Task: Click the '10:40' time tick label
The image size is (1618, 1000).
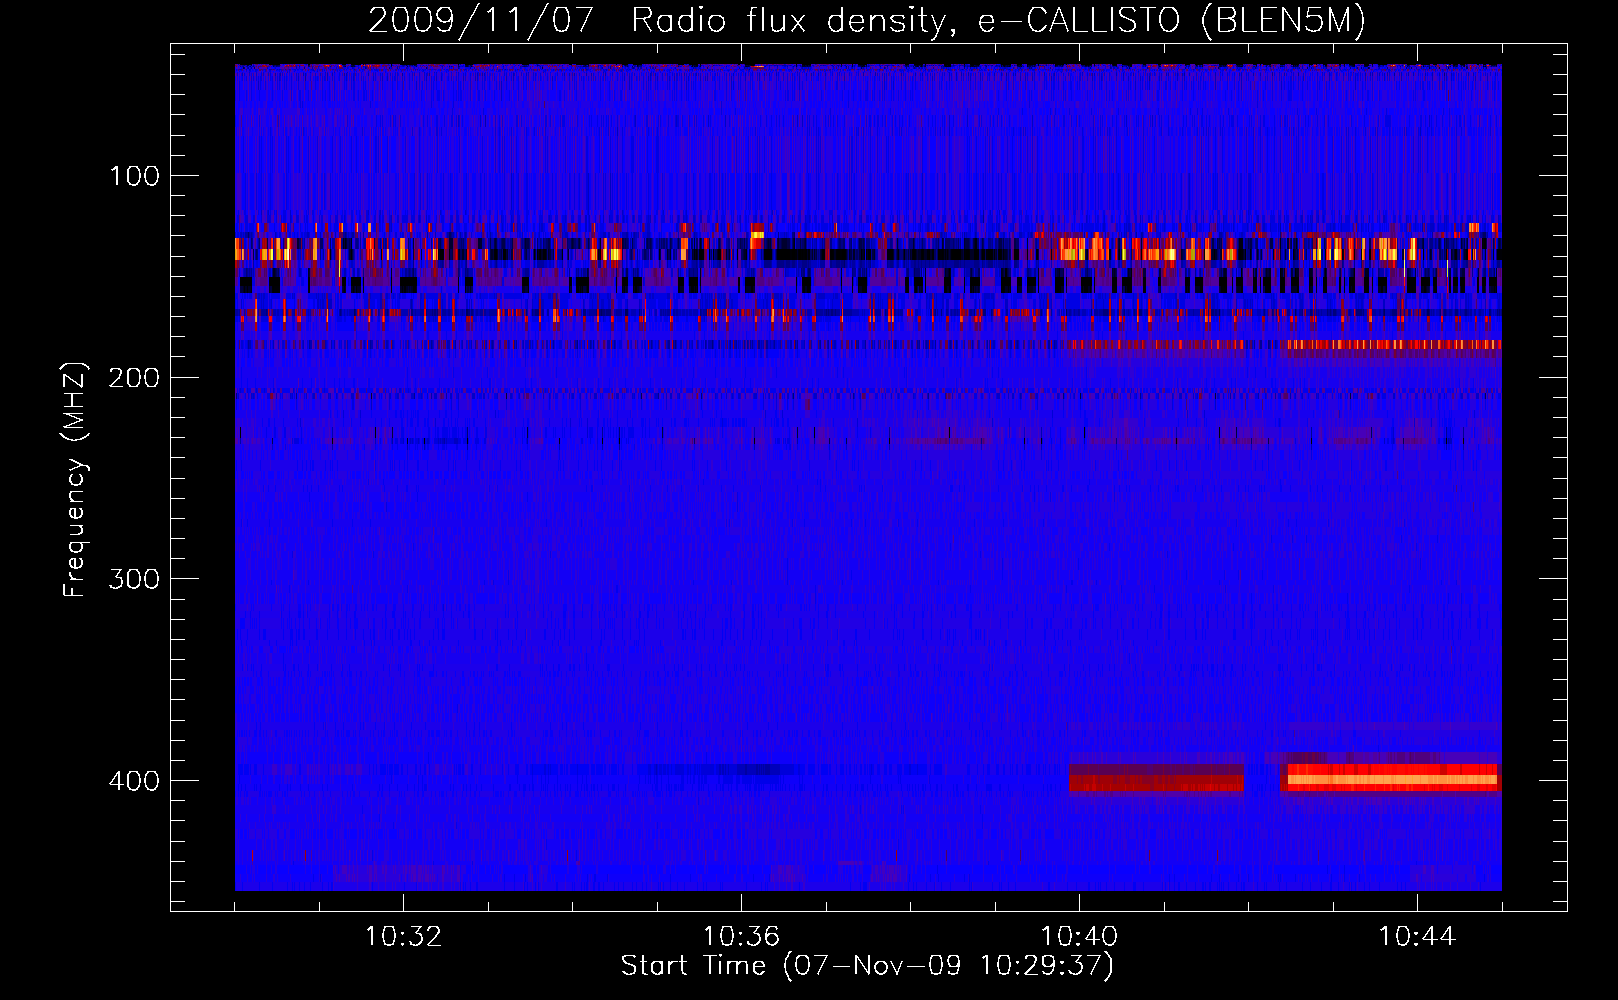Action: pyautogui.click(x=1079, y=937)
